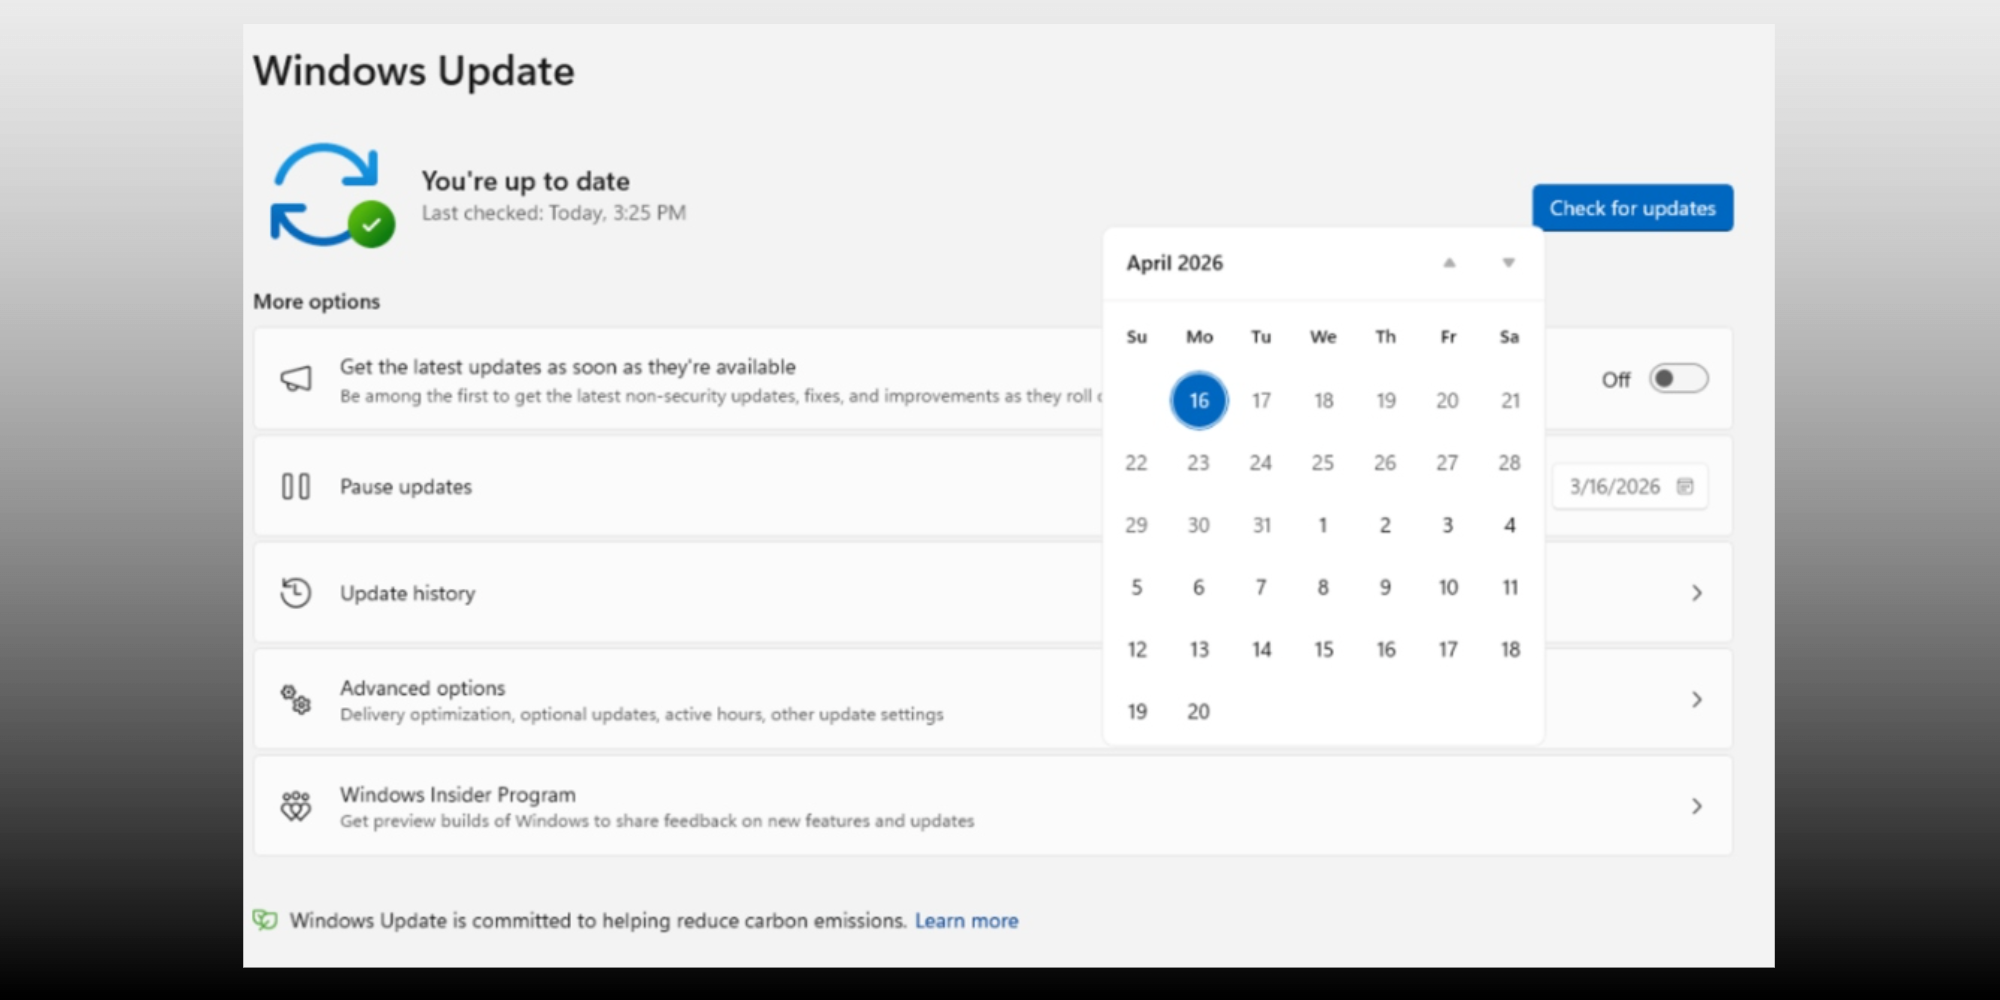Click the Advanced options gears icon
This screenshot has height=1000, width=2000.
(x=296, y=699)
